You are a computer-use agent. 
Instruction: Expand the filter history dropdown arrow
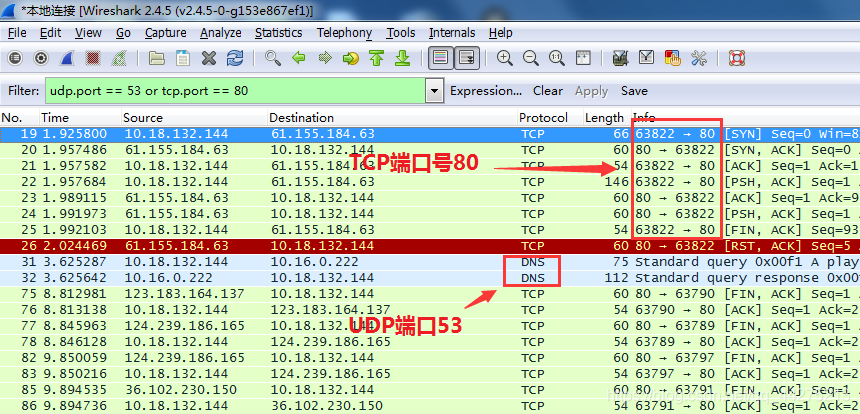point(435,91)
